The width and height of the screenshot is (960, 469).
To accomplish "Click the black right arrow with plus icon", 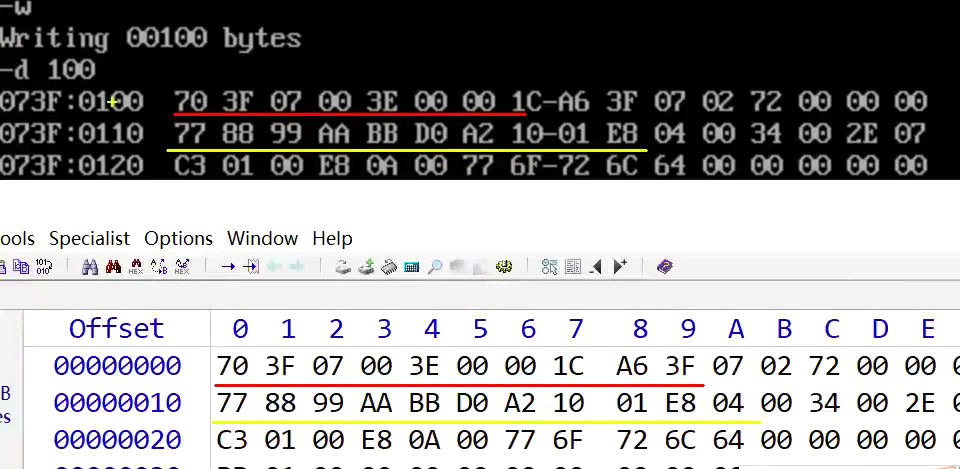I will [620, 267].
